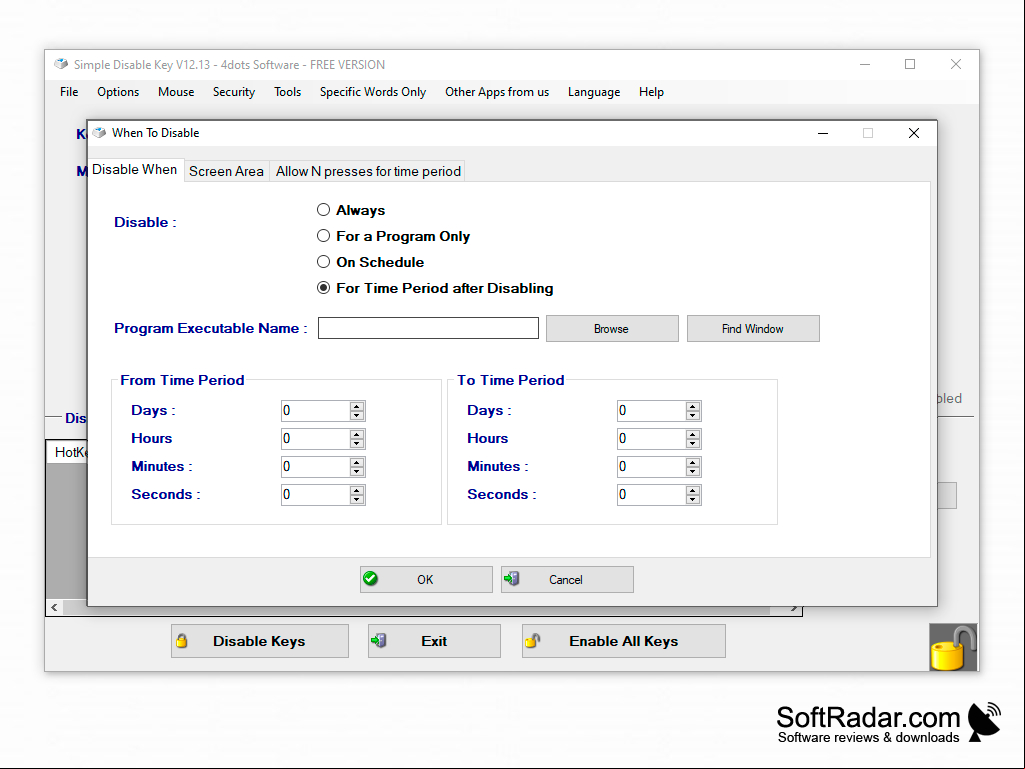Open Allow N presses for time period tab
1025x769 pixels.
(368, 171)
